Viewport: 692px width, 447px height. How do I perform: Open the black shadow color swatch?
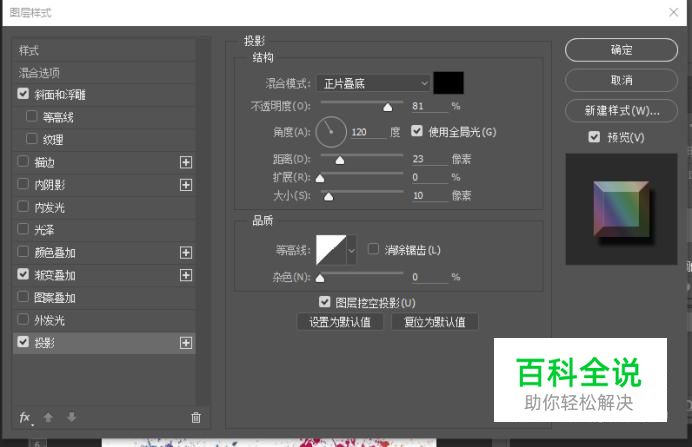448,83
